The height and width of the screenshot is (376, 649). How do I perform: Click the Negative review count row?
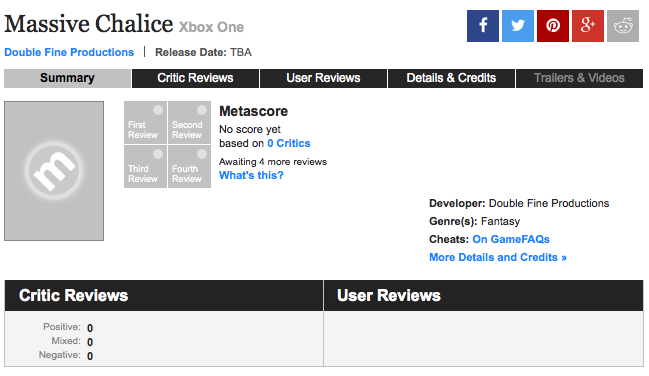(66, 356)
